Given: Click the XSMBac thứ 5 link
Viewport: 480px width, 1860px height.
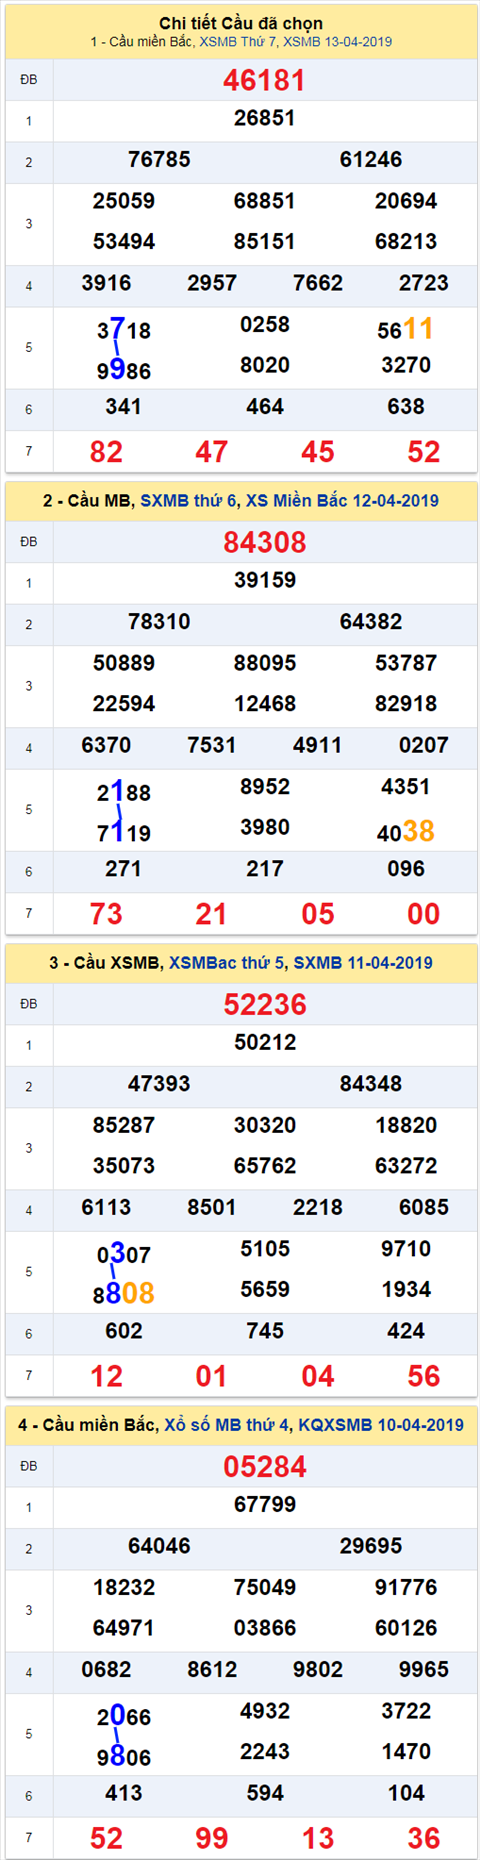Looking at the screenshot, I should click(227, 963).
